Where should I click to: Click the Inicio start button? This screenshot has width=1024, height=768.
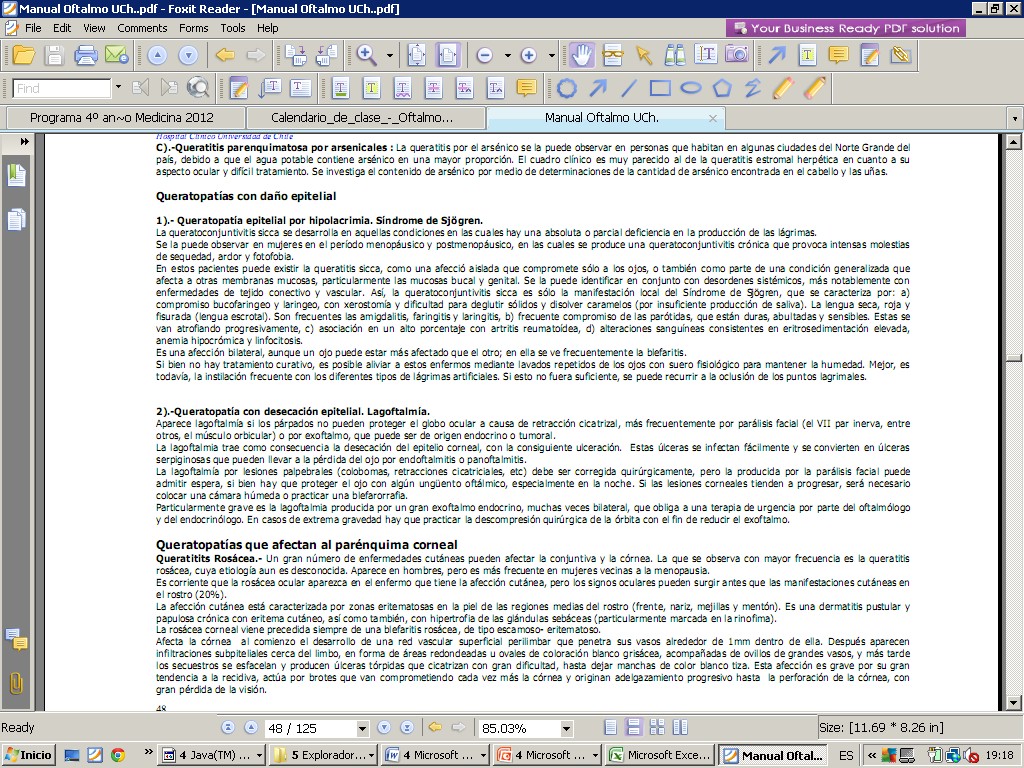pos(29,755)
